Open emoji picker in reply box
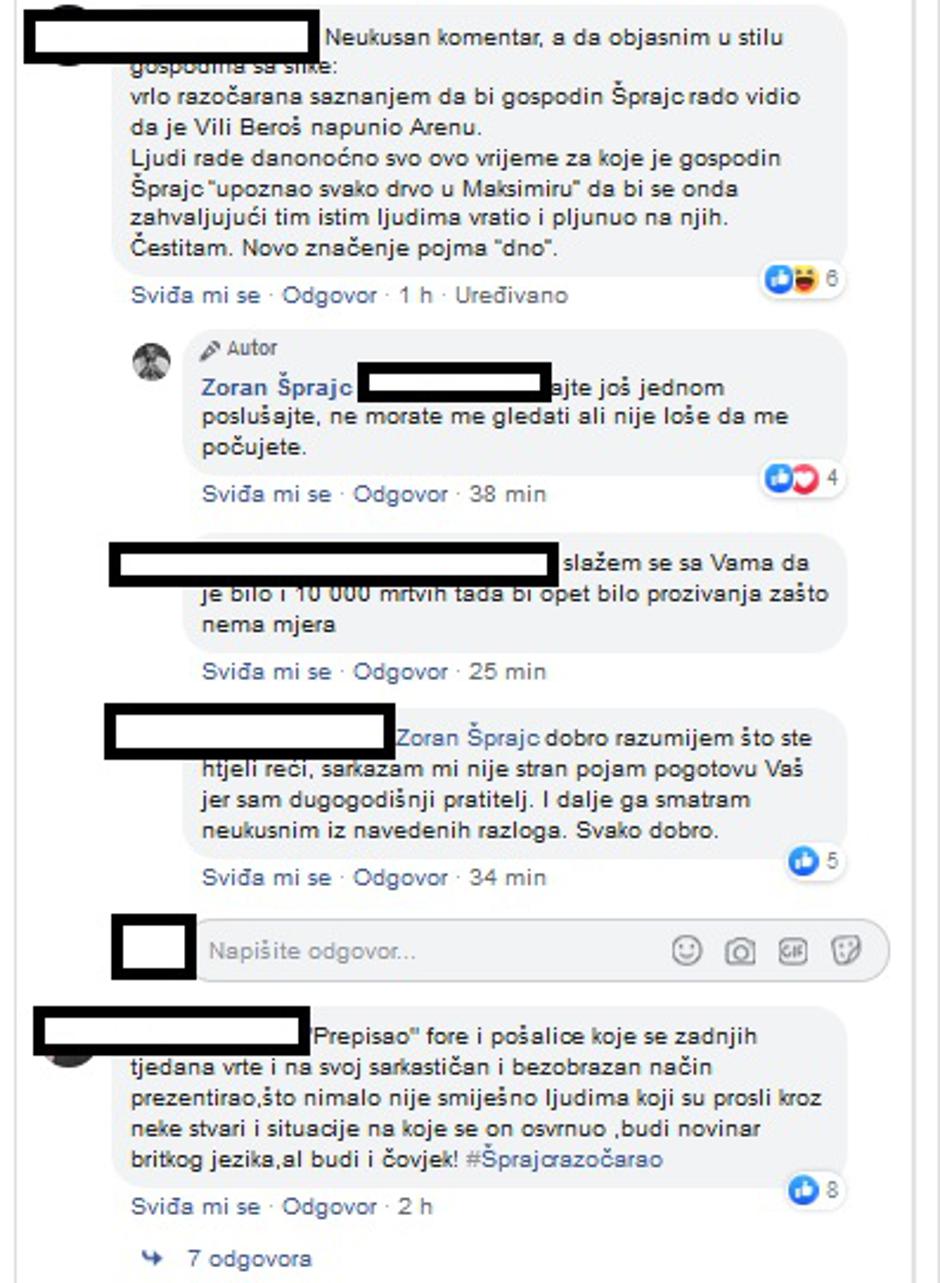The width and height of the screenshot is (940, 1283). click(687, 950)
